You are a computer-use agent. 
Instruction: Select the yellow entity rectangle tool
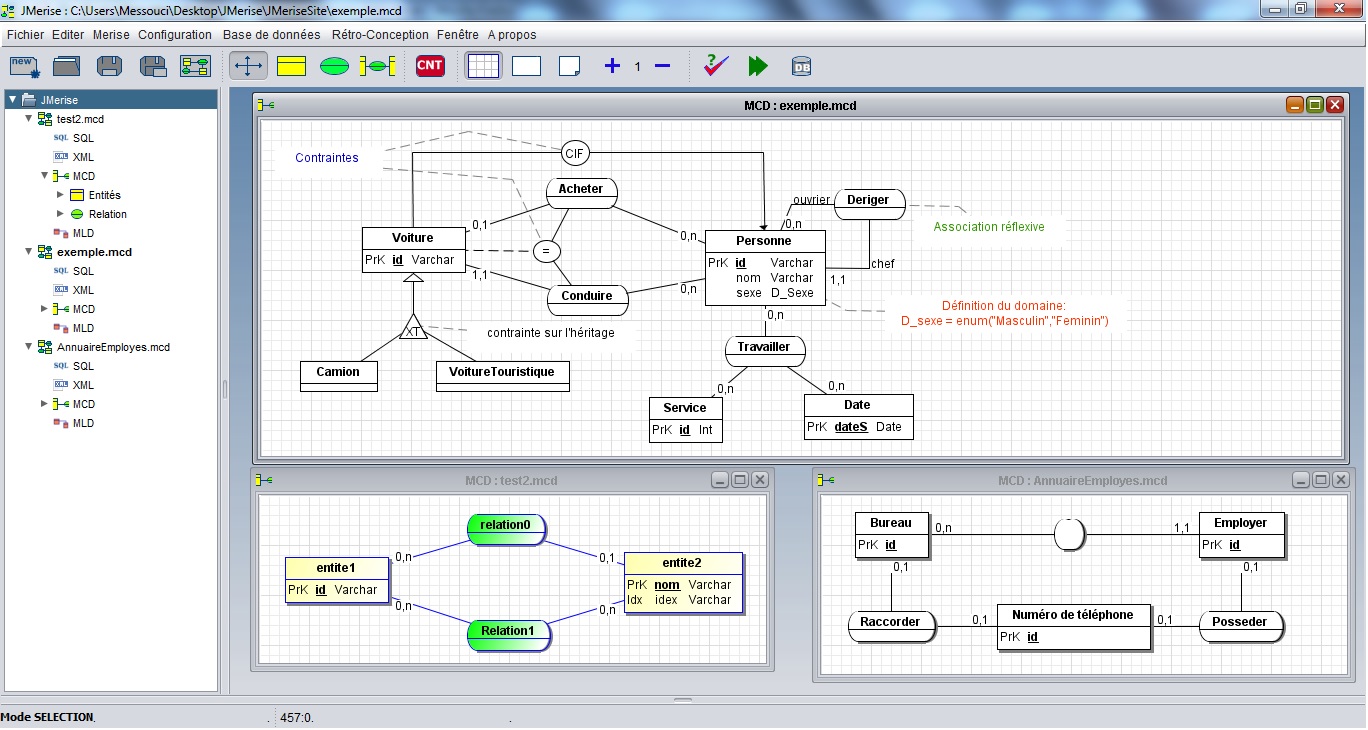click(x=291, y=66)
